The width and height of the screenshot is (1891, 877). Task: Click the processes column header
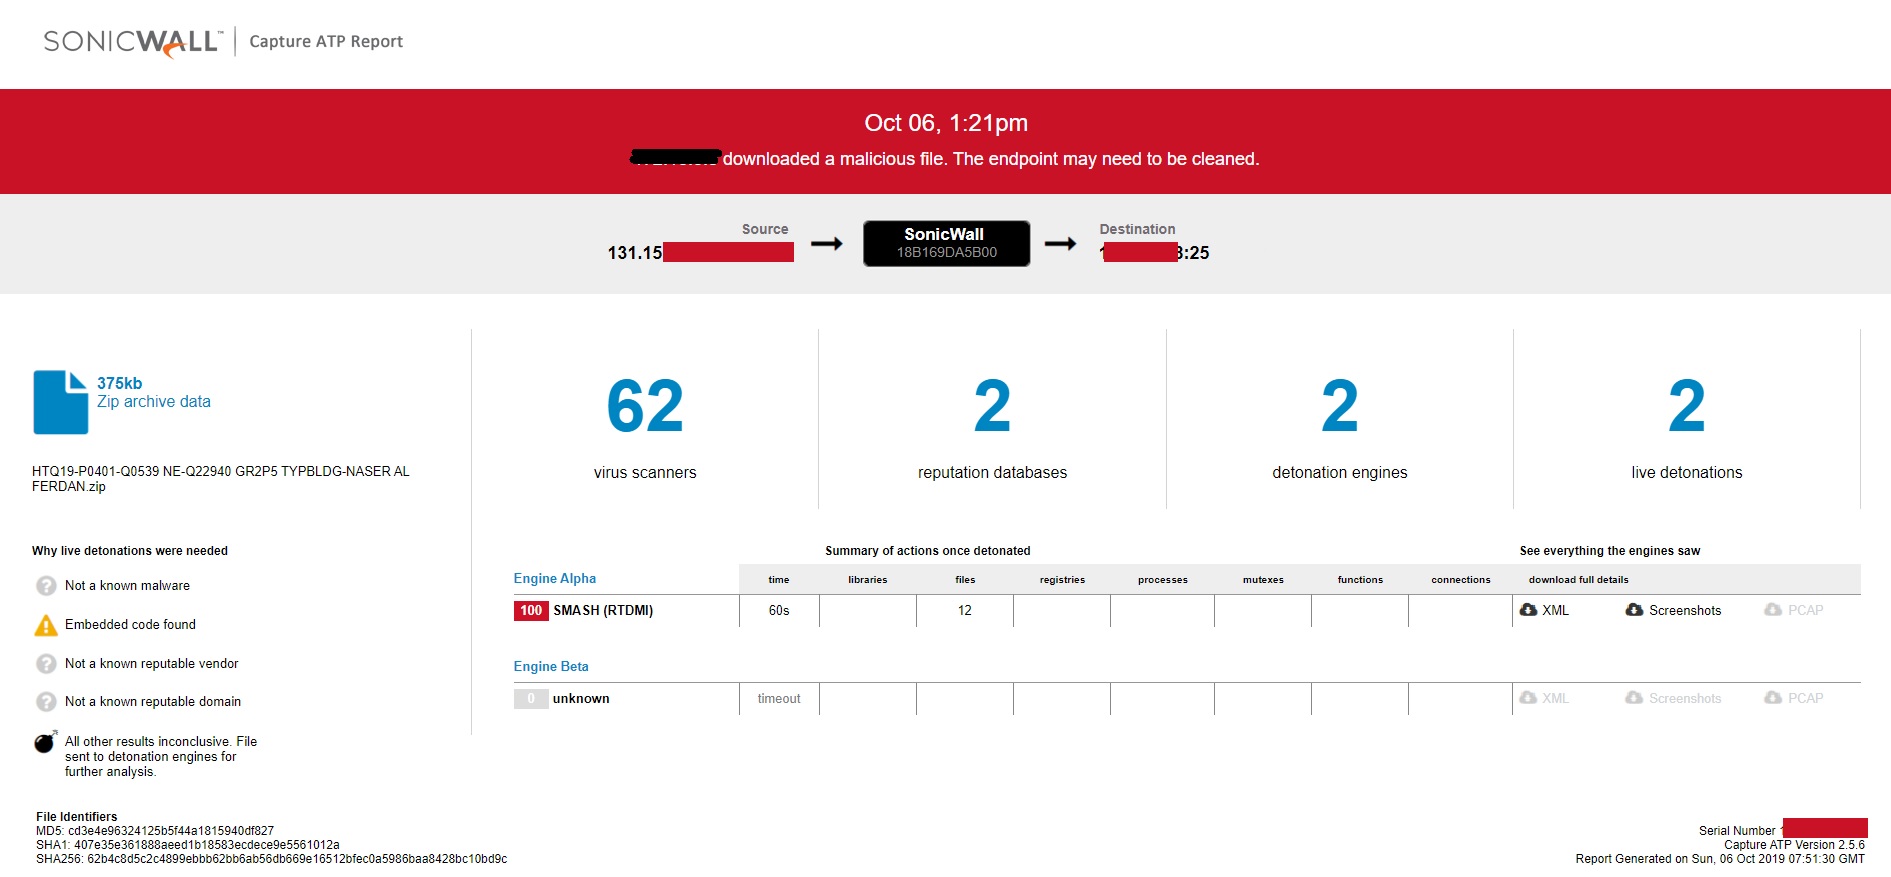pyautogui.click(x=1163, y=580)
